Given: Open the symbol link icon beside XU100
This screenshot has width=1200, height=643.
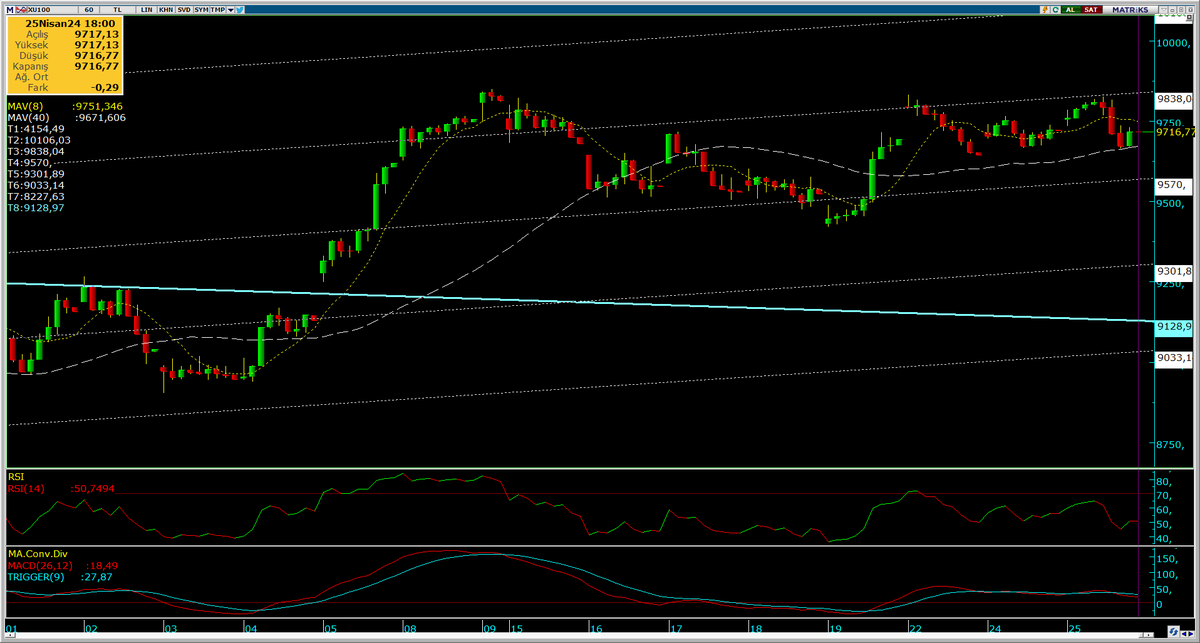Looking at the screenshot, I should [x=21, y=10].
